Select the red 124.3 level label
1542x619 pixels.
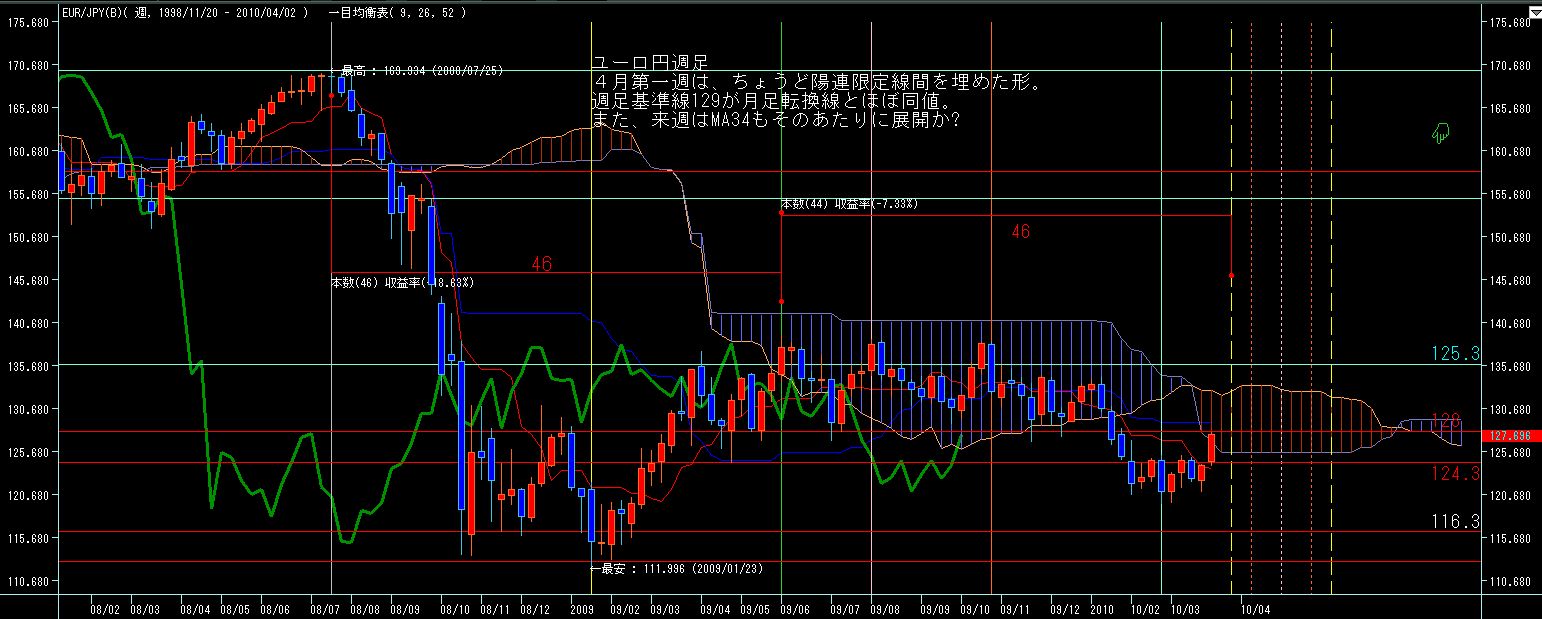click(1455, 473)
